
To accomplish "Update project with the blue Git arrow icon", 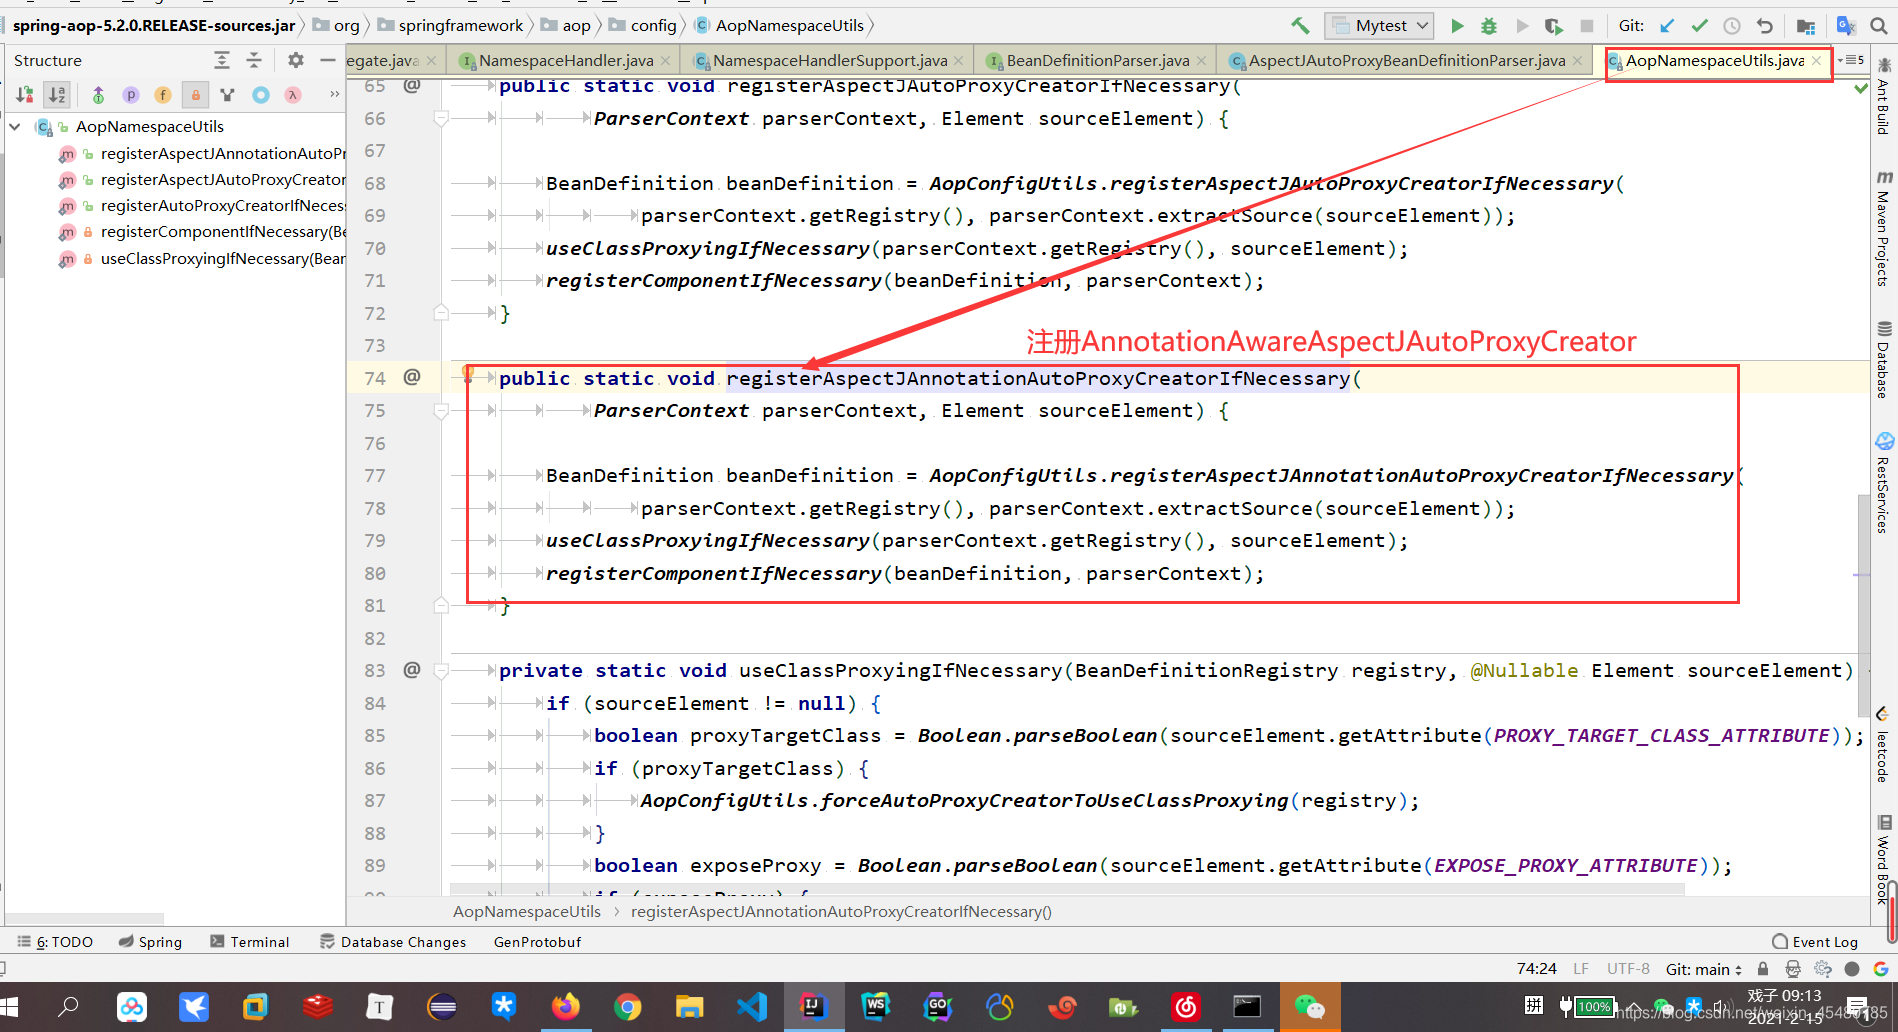I will tap(1665, 25).
